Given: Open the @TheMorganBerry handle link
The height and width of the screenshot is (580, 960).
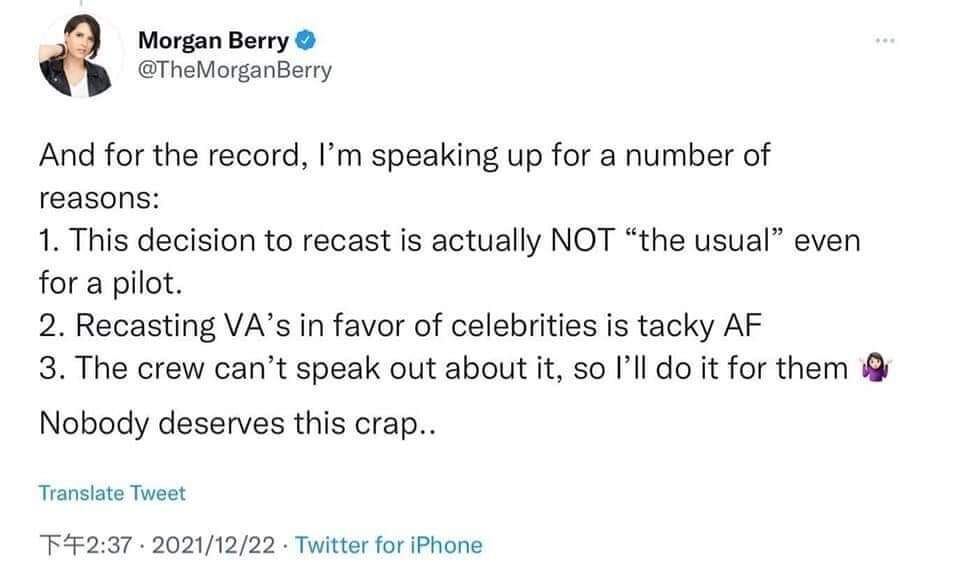Looking at the screenshot, I should (235, 70).
